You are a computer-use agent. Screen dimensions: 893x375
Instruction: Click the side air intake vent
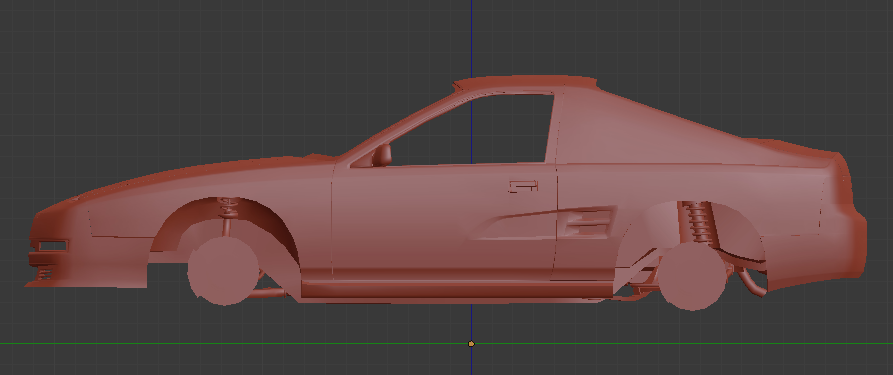click(587, 222)
